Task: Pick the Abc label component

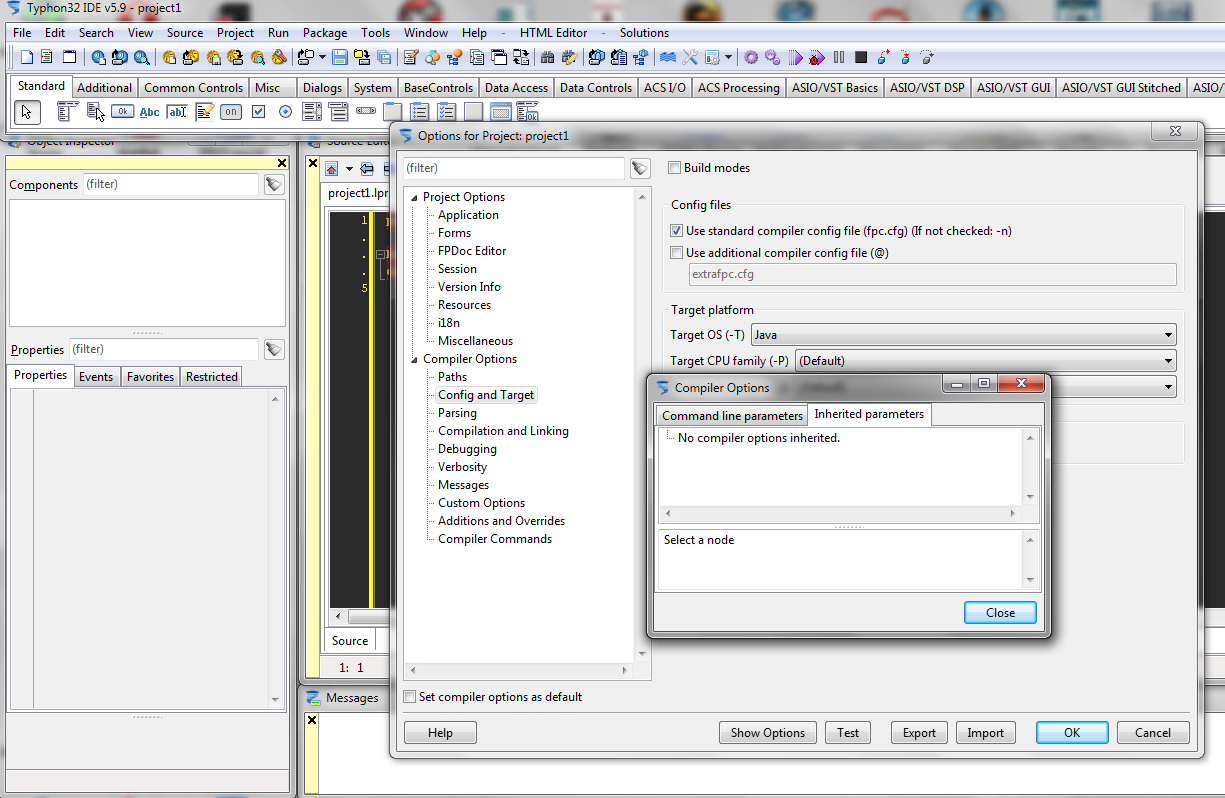Action: point(149,111)
